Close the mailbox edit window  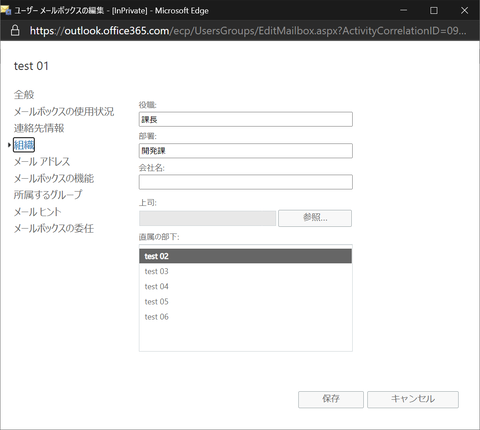pos(464,10)
